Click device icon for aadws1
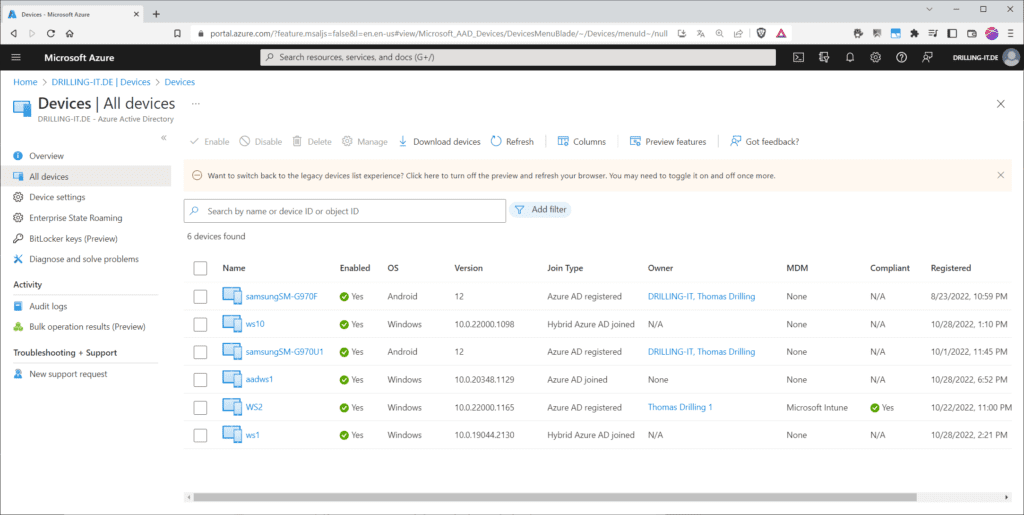The height and width of the screenshot is (515, 1024). [x=232, y=379]
